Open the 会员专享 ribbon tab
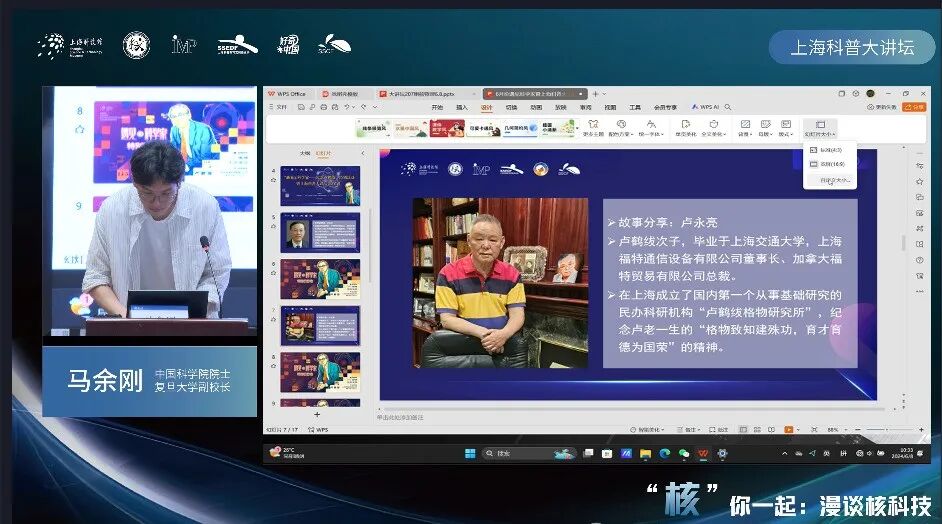The image size is (942, 524). (x=665, y=108)
